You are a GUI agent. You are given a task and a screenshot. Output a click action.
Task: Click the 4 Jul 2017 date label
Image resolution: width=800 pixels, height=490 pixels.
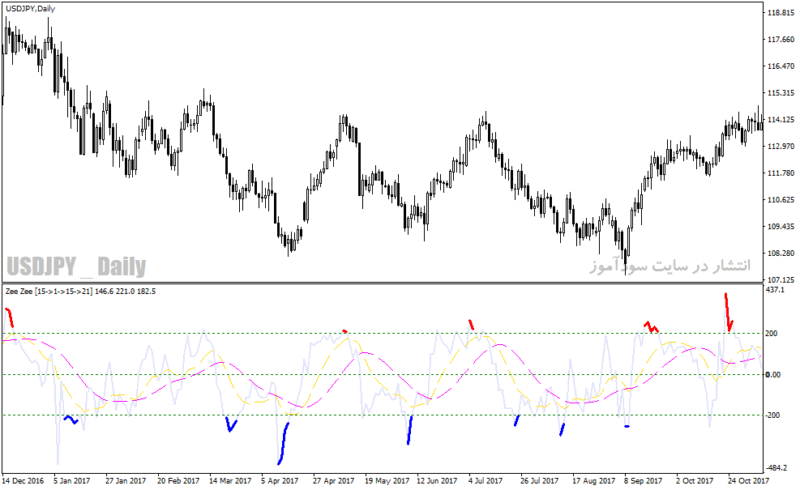click(x=485, y=481)
